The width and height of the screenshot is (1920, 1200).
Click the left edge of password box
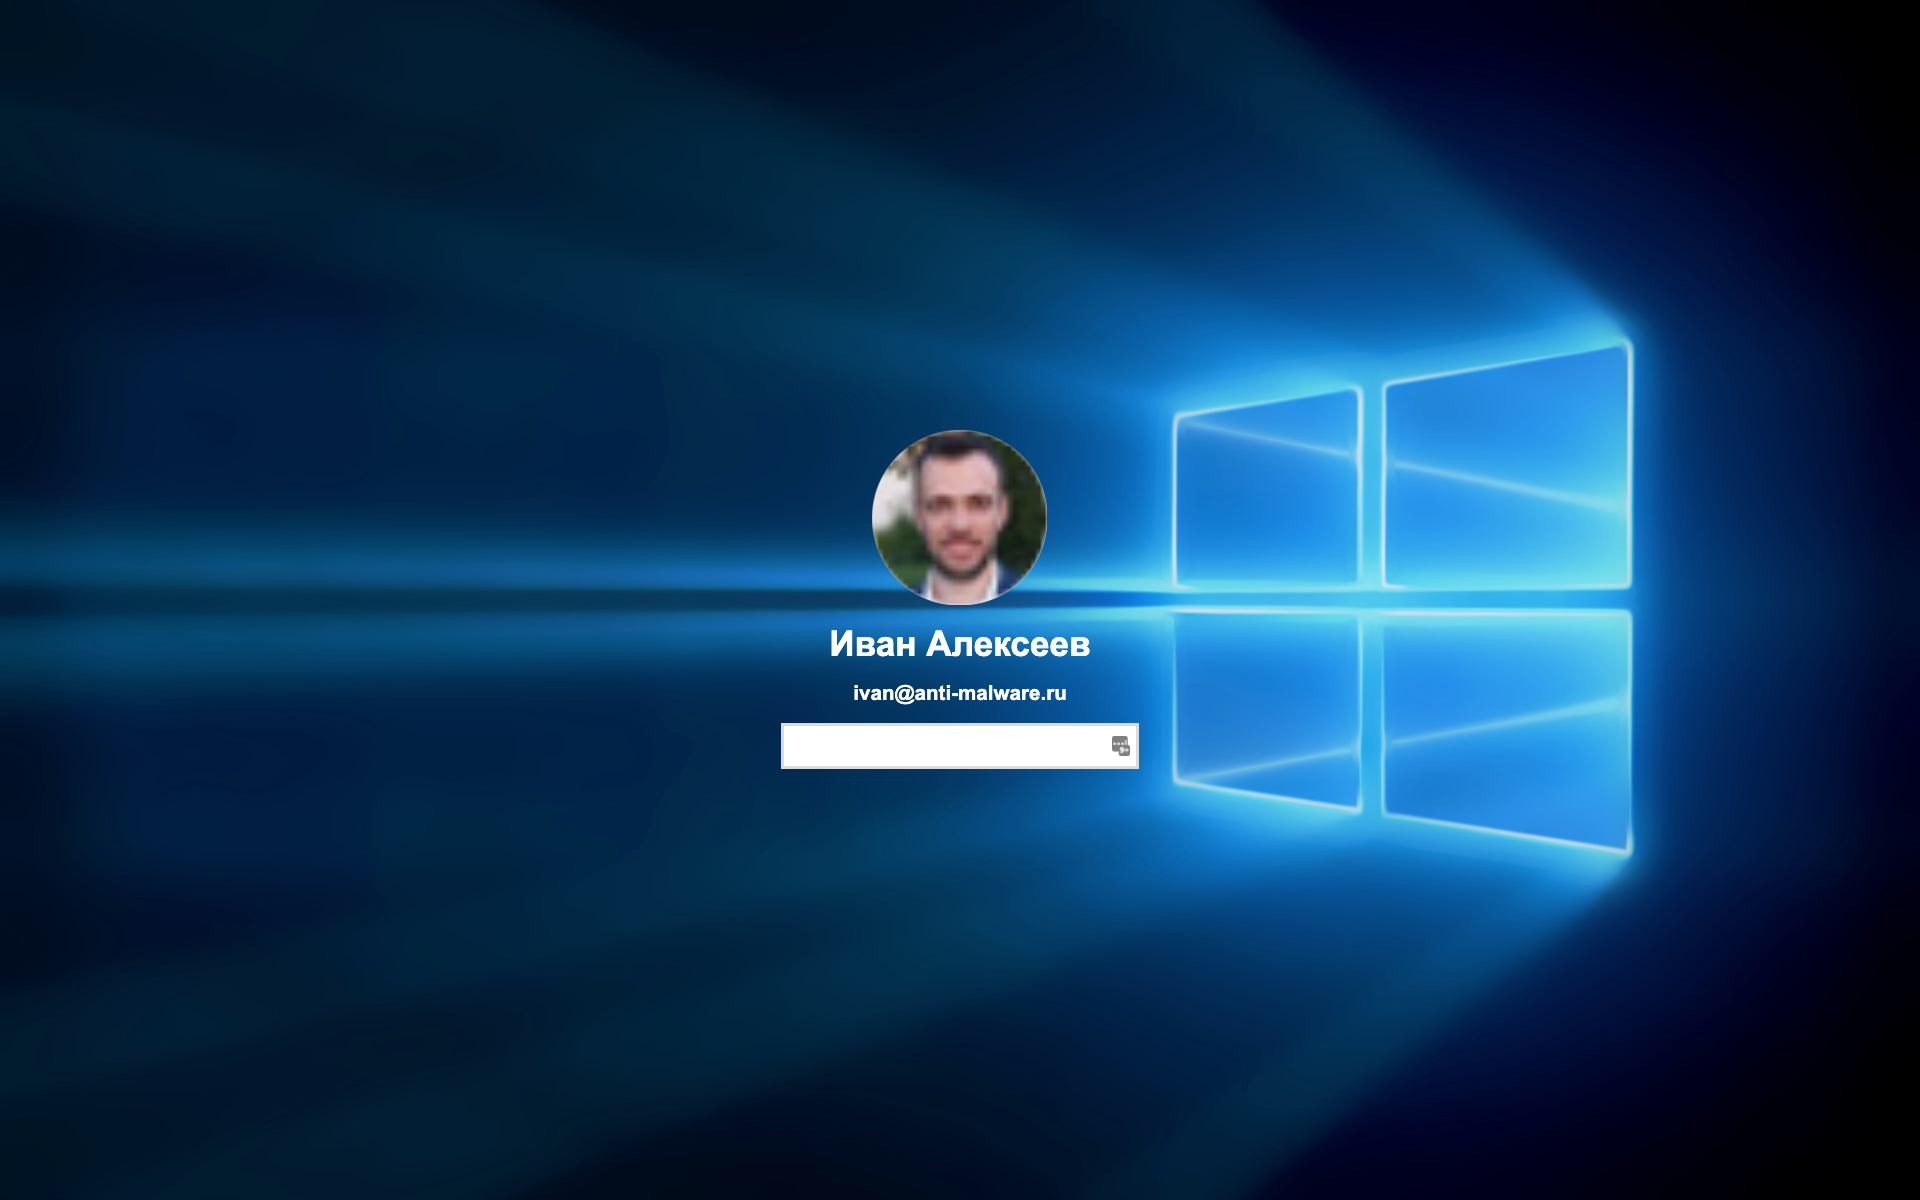pos(790,746)
